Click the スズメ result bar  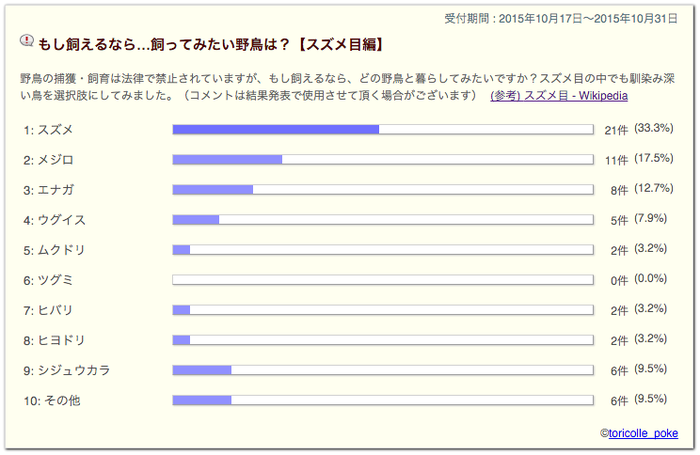(x=383, y=129)
